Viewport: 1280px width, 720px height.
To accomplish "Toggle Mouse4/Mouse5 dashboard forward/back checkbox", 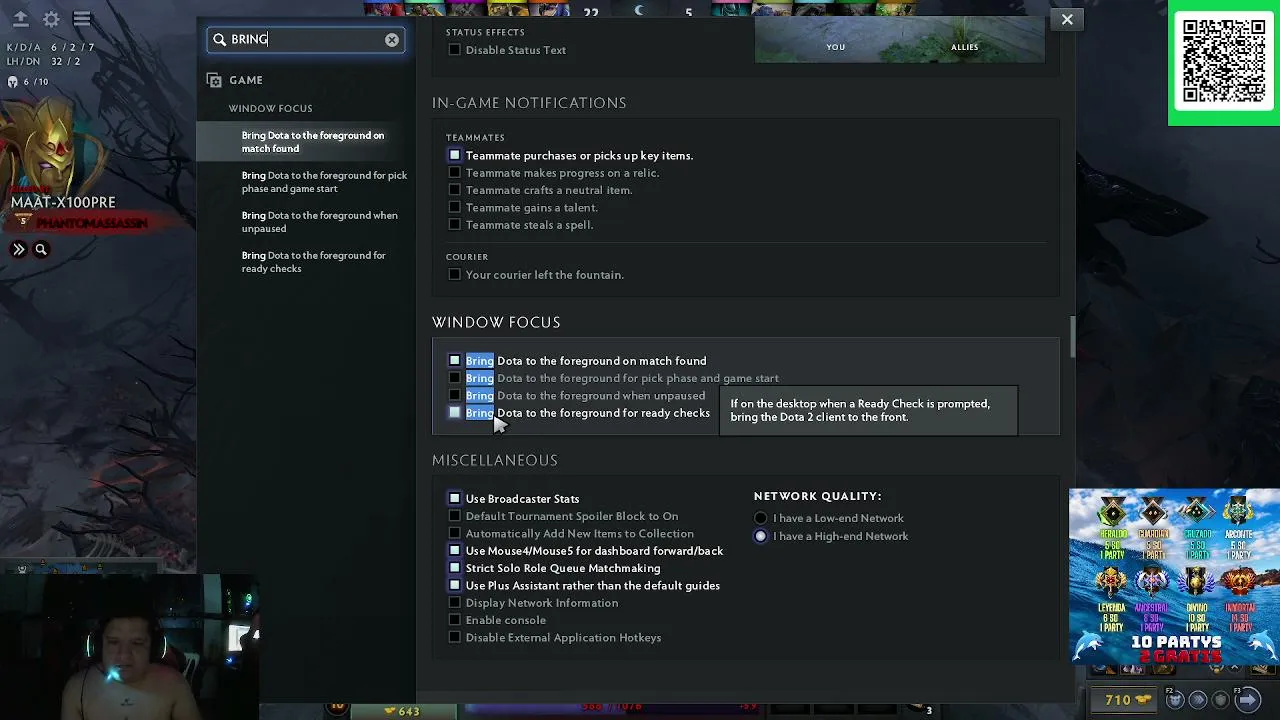I will (x=455, y=551).
